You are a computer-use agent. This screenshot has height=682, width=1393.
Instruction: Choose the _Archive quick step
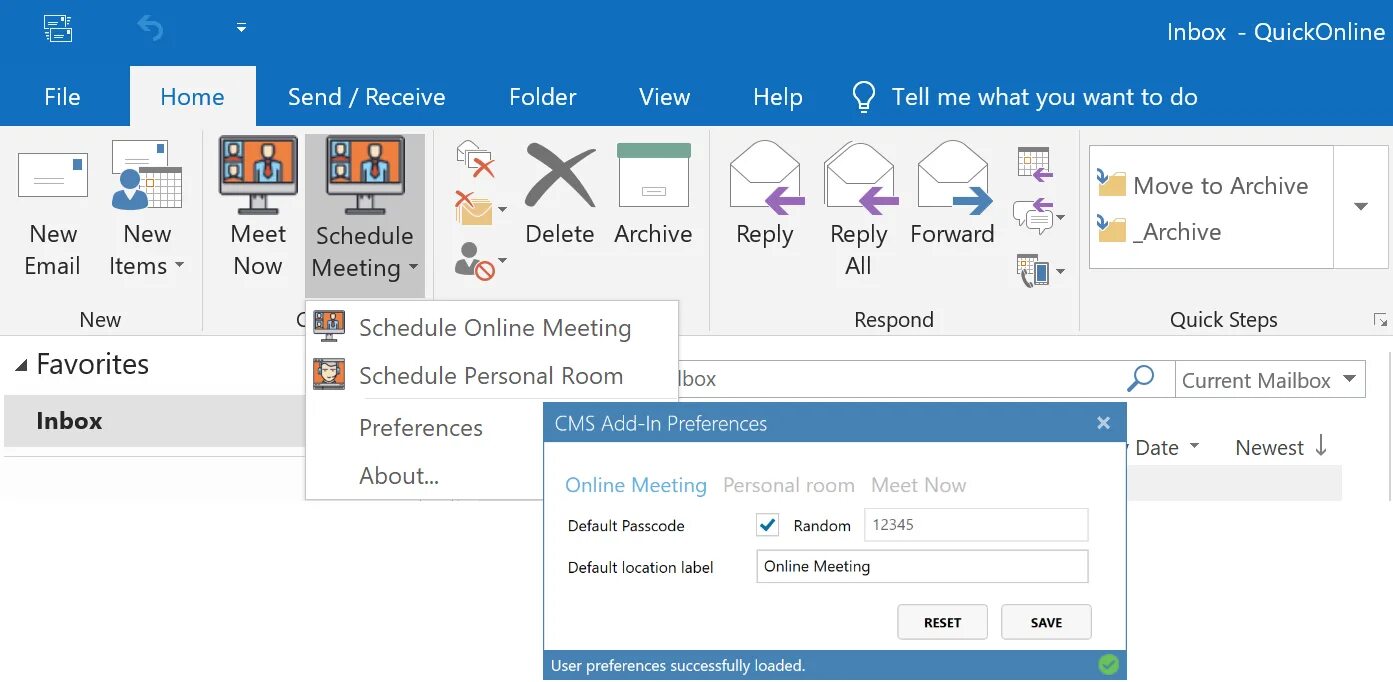point(1160,231)
